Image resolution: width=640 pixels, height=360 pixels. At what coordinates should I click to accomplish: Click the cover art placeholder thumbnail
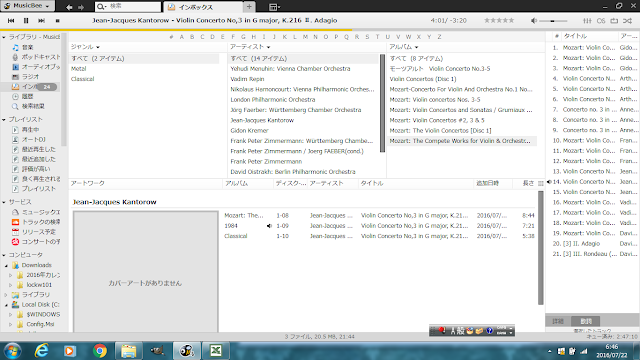146,272
